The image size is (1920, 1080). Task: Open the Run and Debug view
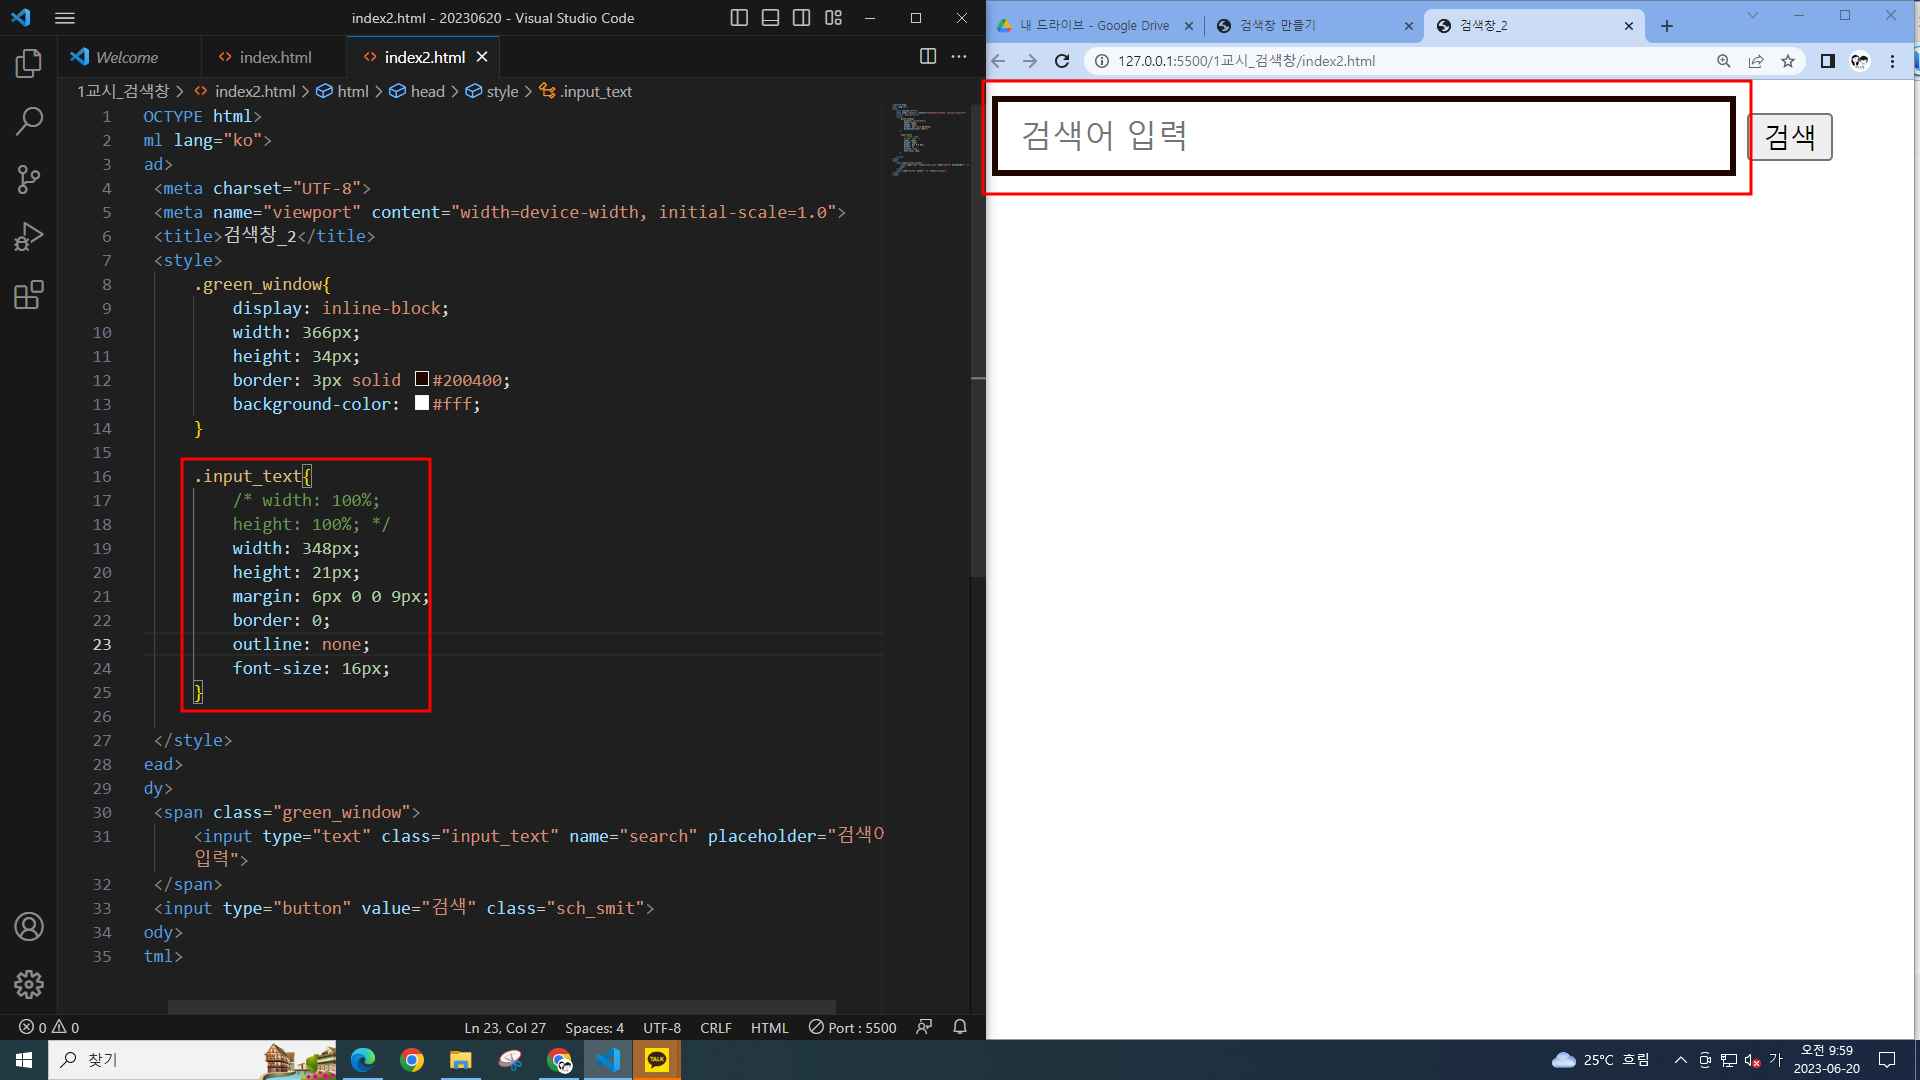coord(29,237)
